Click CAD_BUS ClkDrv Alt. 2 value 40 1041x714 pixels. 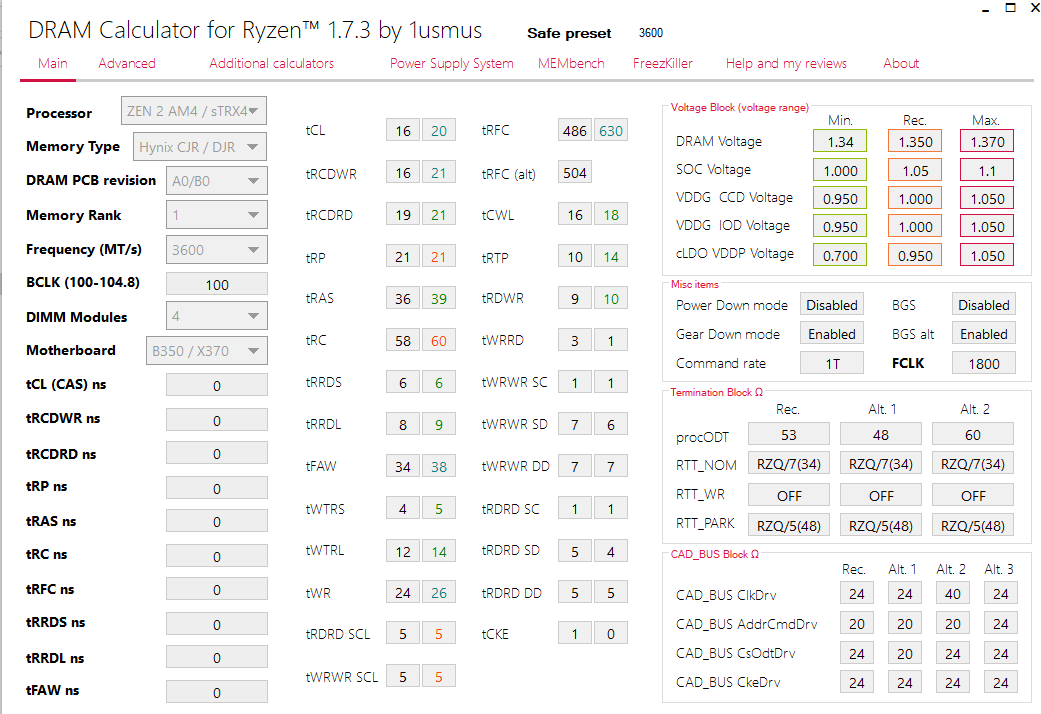(953, 594)
